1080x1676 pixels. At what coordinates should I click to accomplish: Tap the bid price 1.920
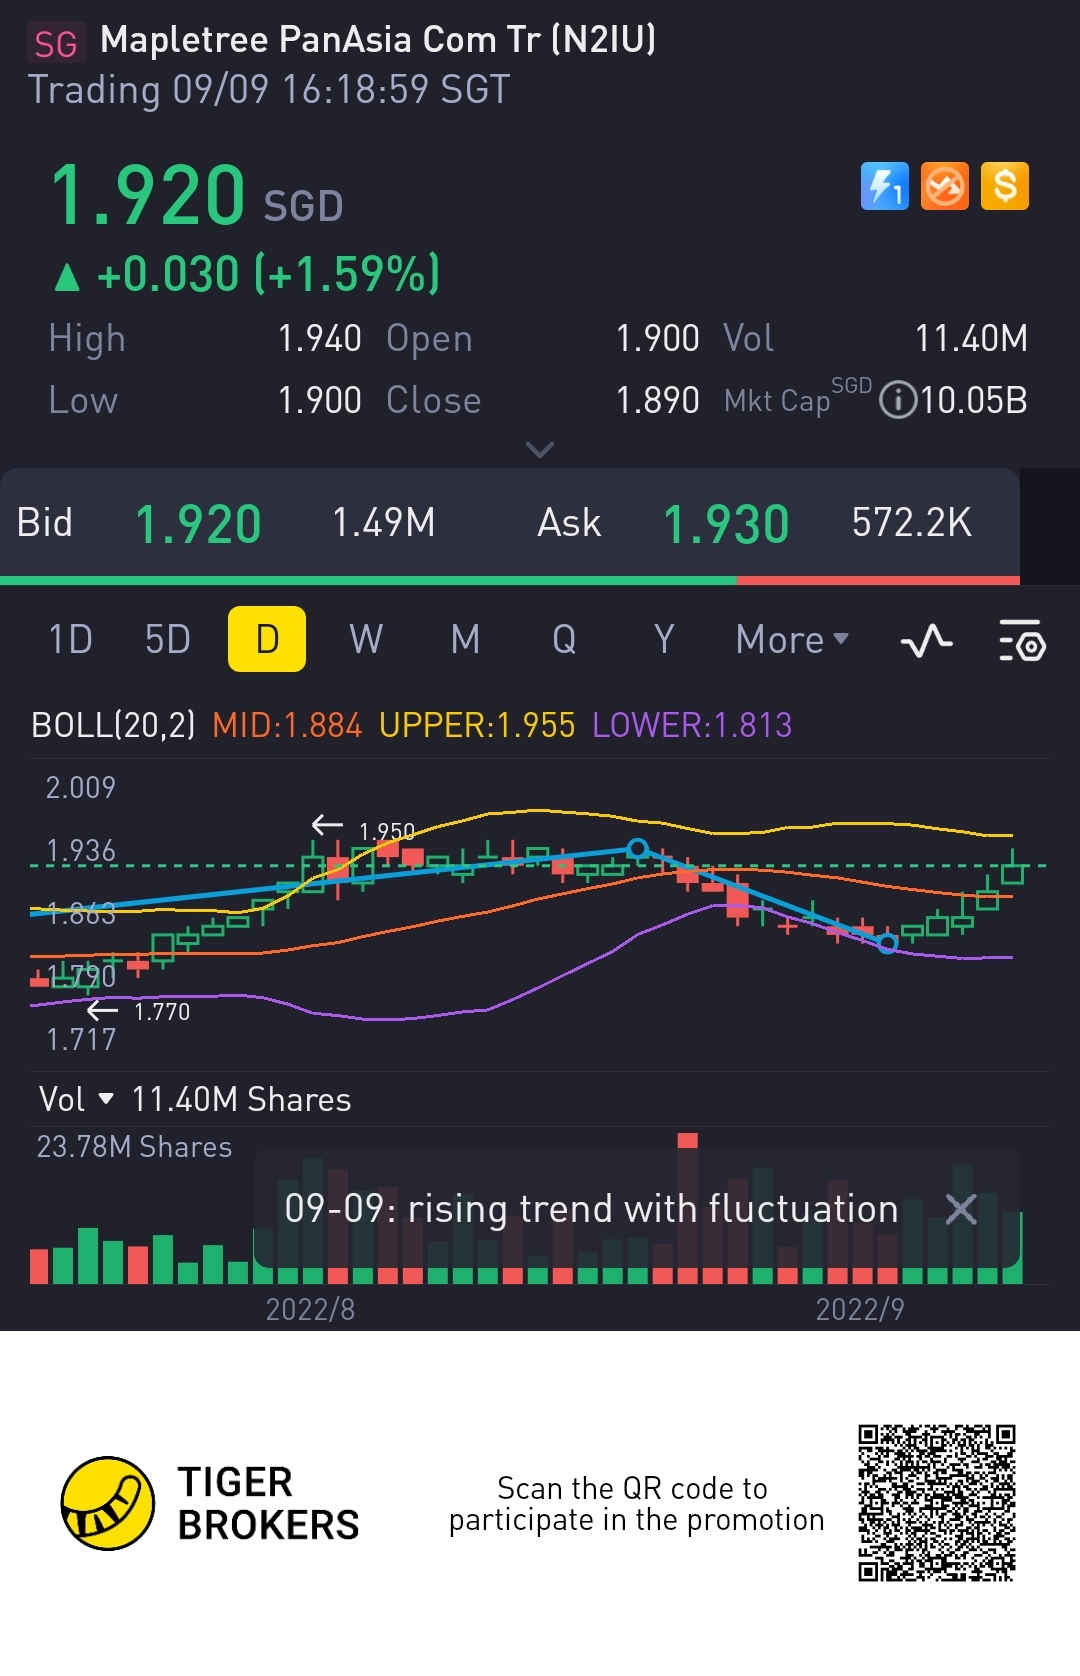point(198,524)
